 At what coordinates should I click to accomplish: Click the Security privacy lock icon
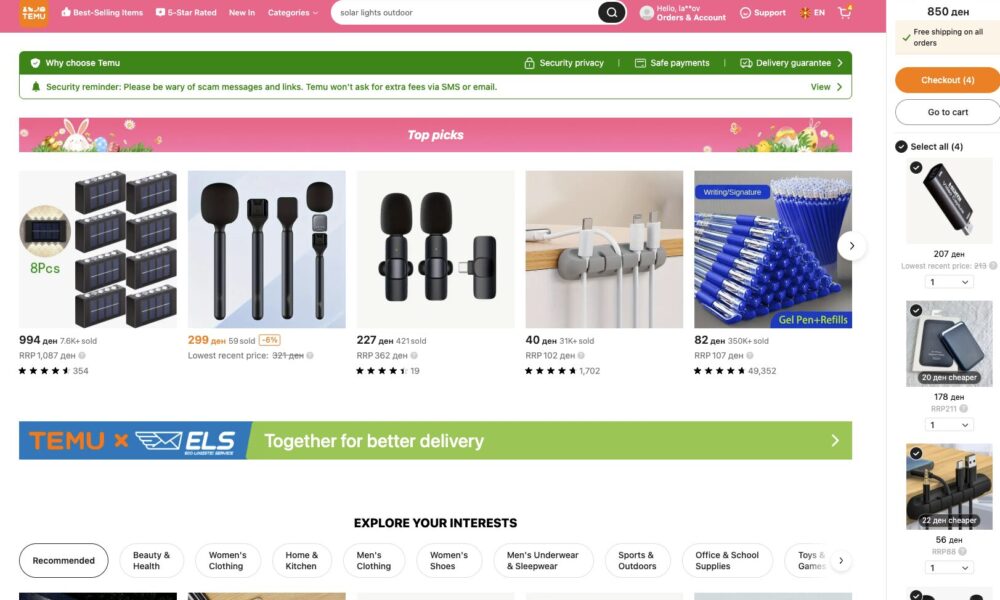tap(529, 63)
